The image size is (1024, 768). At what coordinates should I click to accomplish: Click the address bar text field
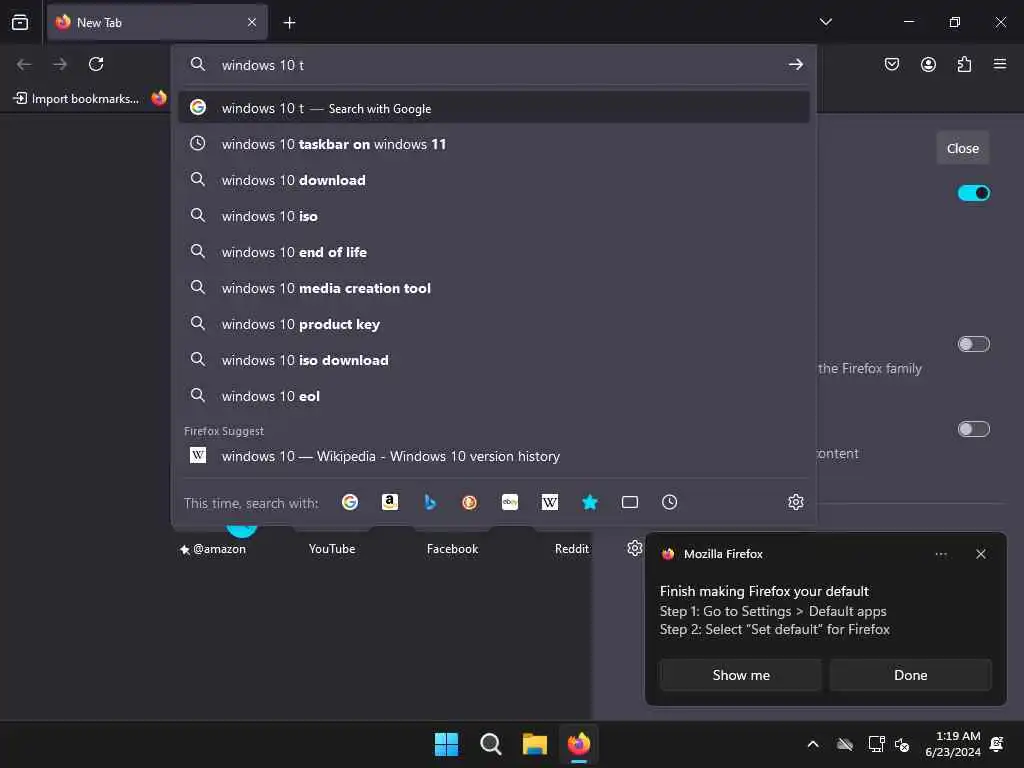[x=496, y=65]
